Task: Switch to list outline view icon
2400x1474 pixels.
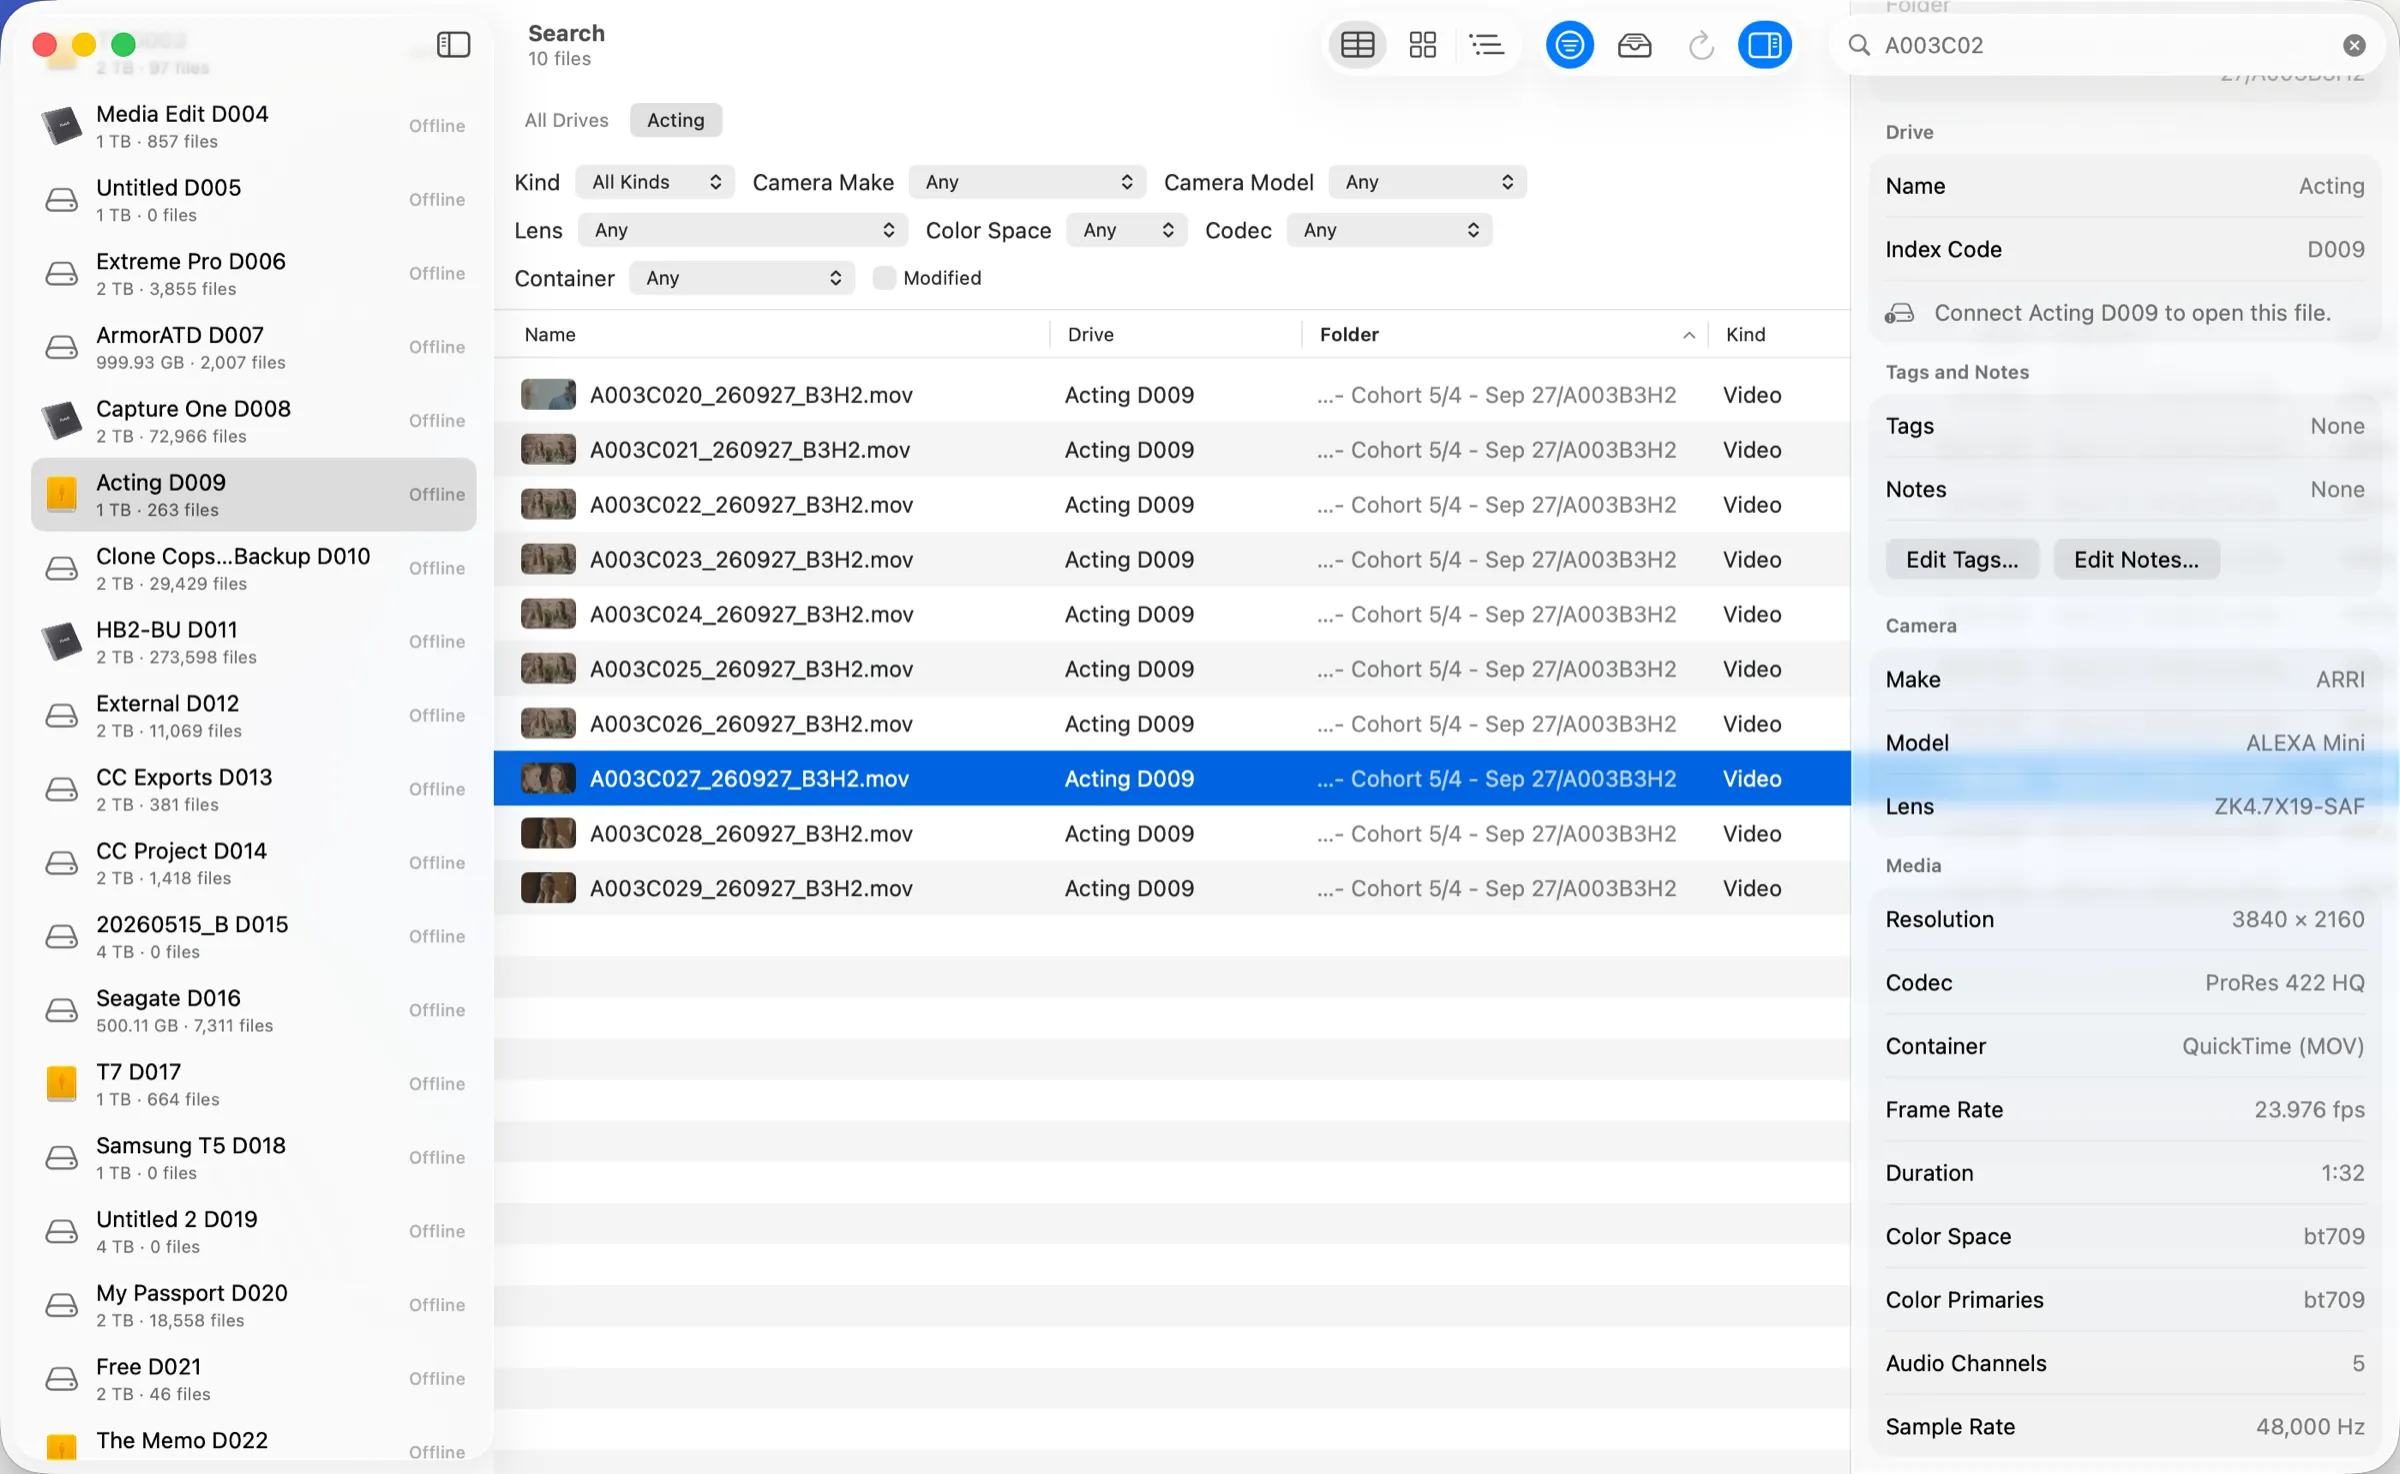Action: [x=1487, y=45]
